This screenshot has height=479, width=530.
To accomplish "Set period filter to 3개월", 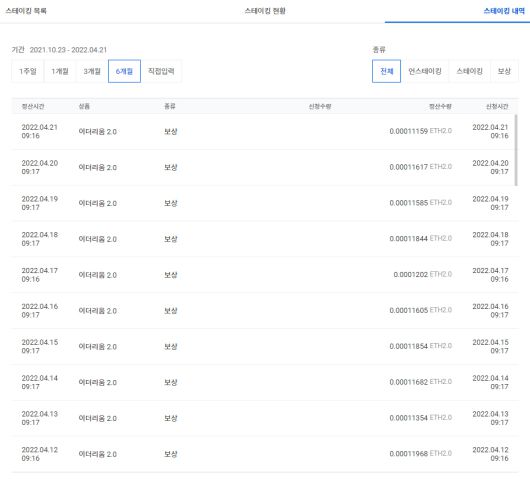I will click(x=92, y=71).
